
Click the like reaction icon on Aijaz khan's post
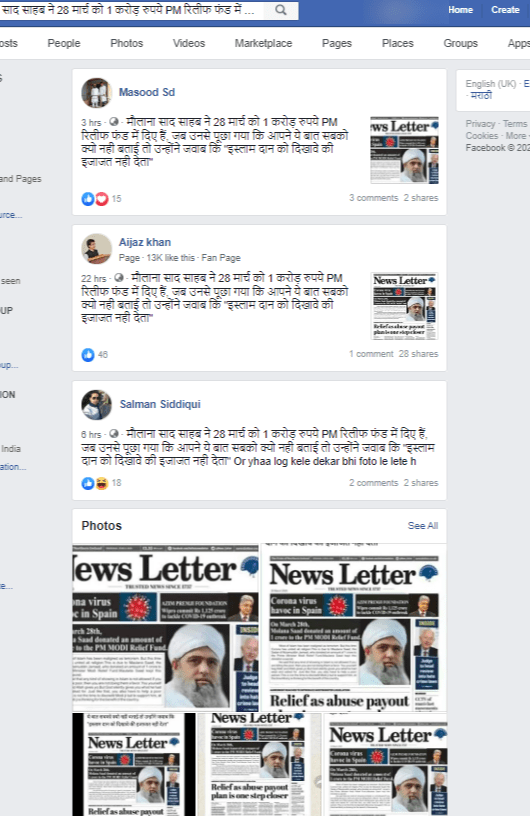click(x=88, y=354)
